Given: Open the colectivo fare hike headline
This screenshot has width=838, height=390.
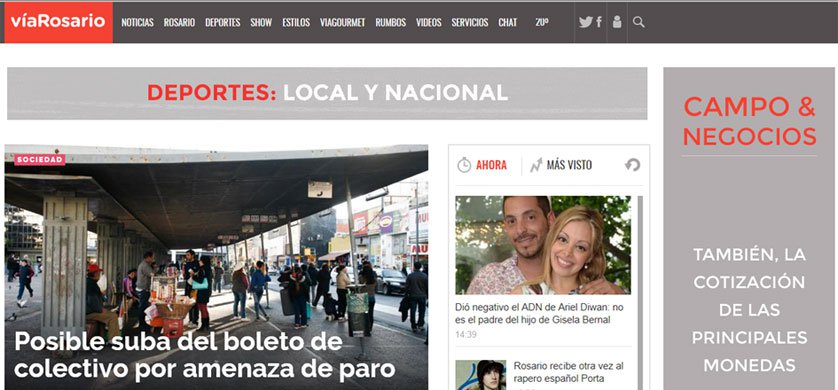Looking at the screenshot, I should click(x=204, y=356).
